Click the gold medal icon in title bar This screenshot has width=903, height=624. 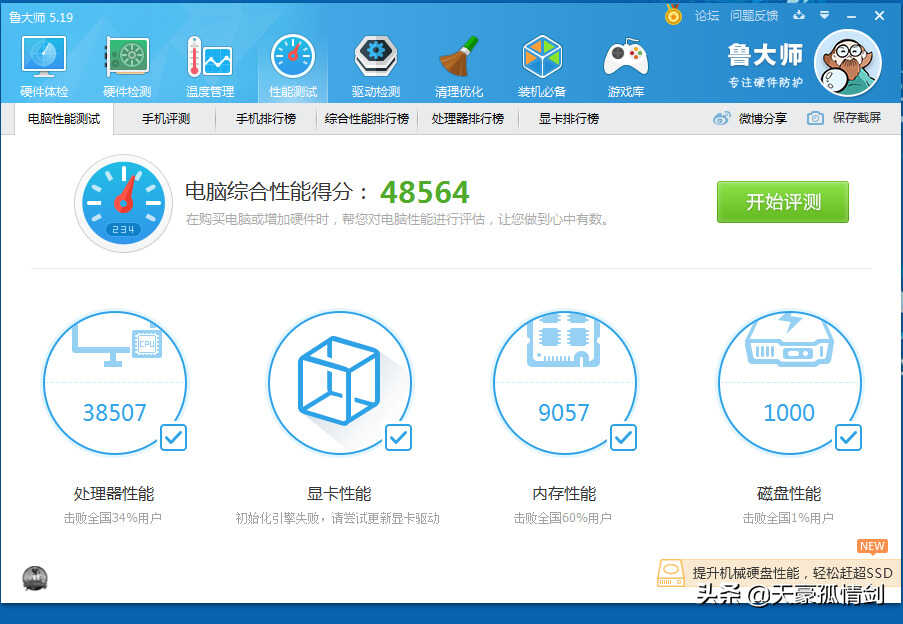point(673,15)
